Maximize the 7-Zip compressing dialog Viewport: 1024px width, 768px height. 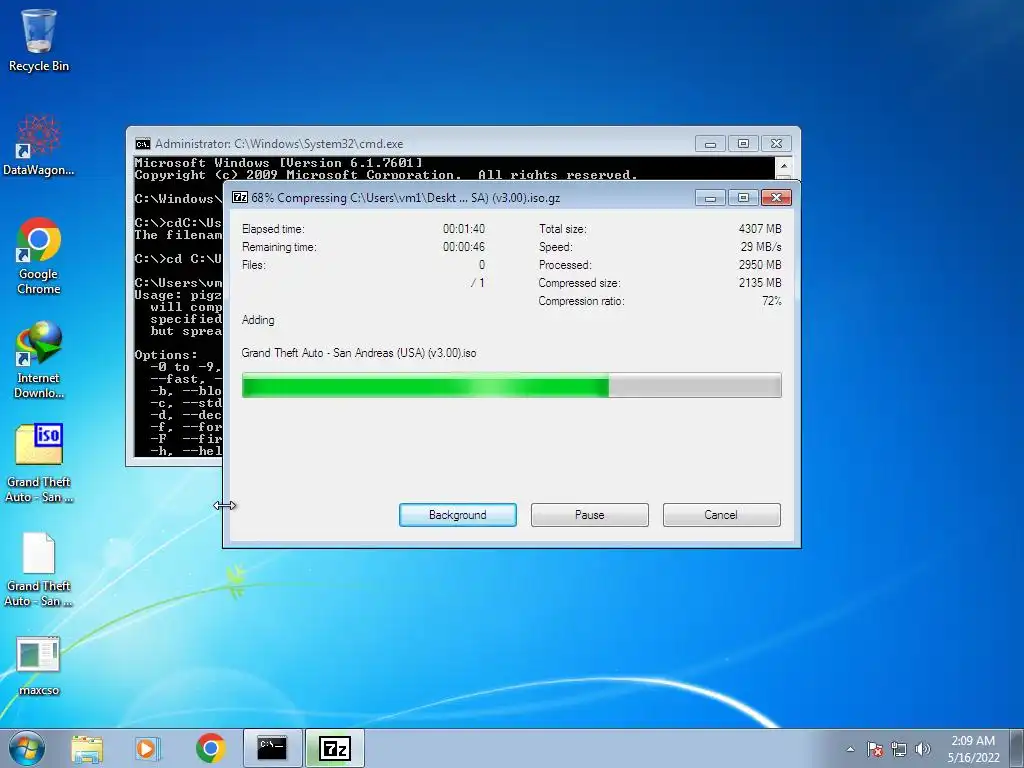point(743,198)
